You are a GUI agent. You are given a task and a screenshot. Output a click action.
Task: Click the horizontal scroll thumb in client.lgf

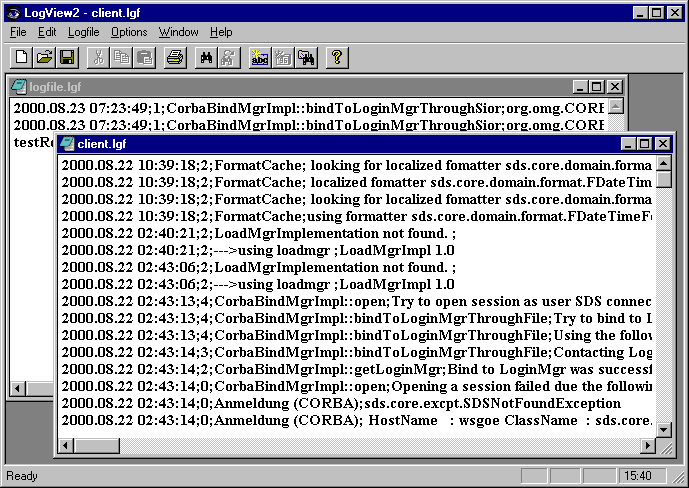point(97,445)
